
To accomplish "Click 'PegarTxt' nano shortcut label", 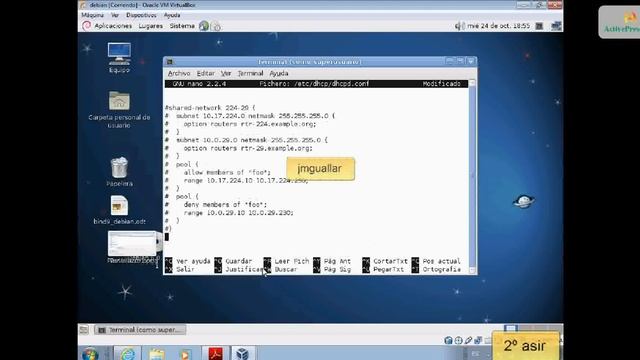I will 388,269.
